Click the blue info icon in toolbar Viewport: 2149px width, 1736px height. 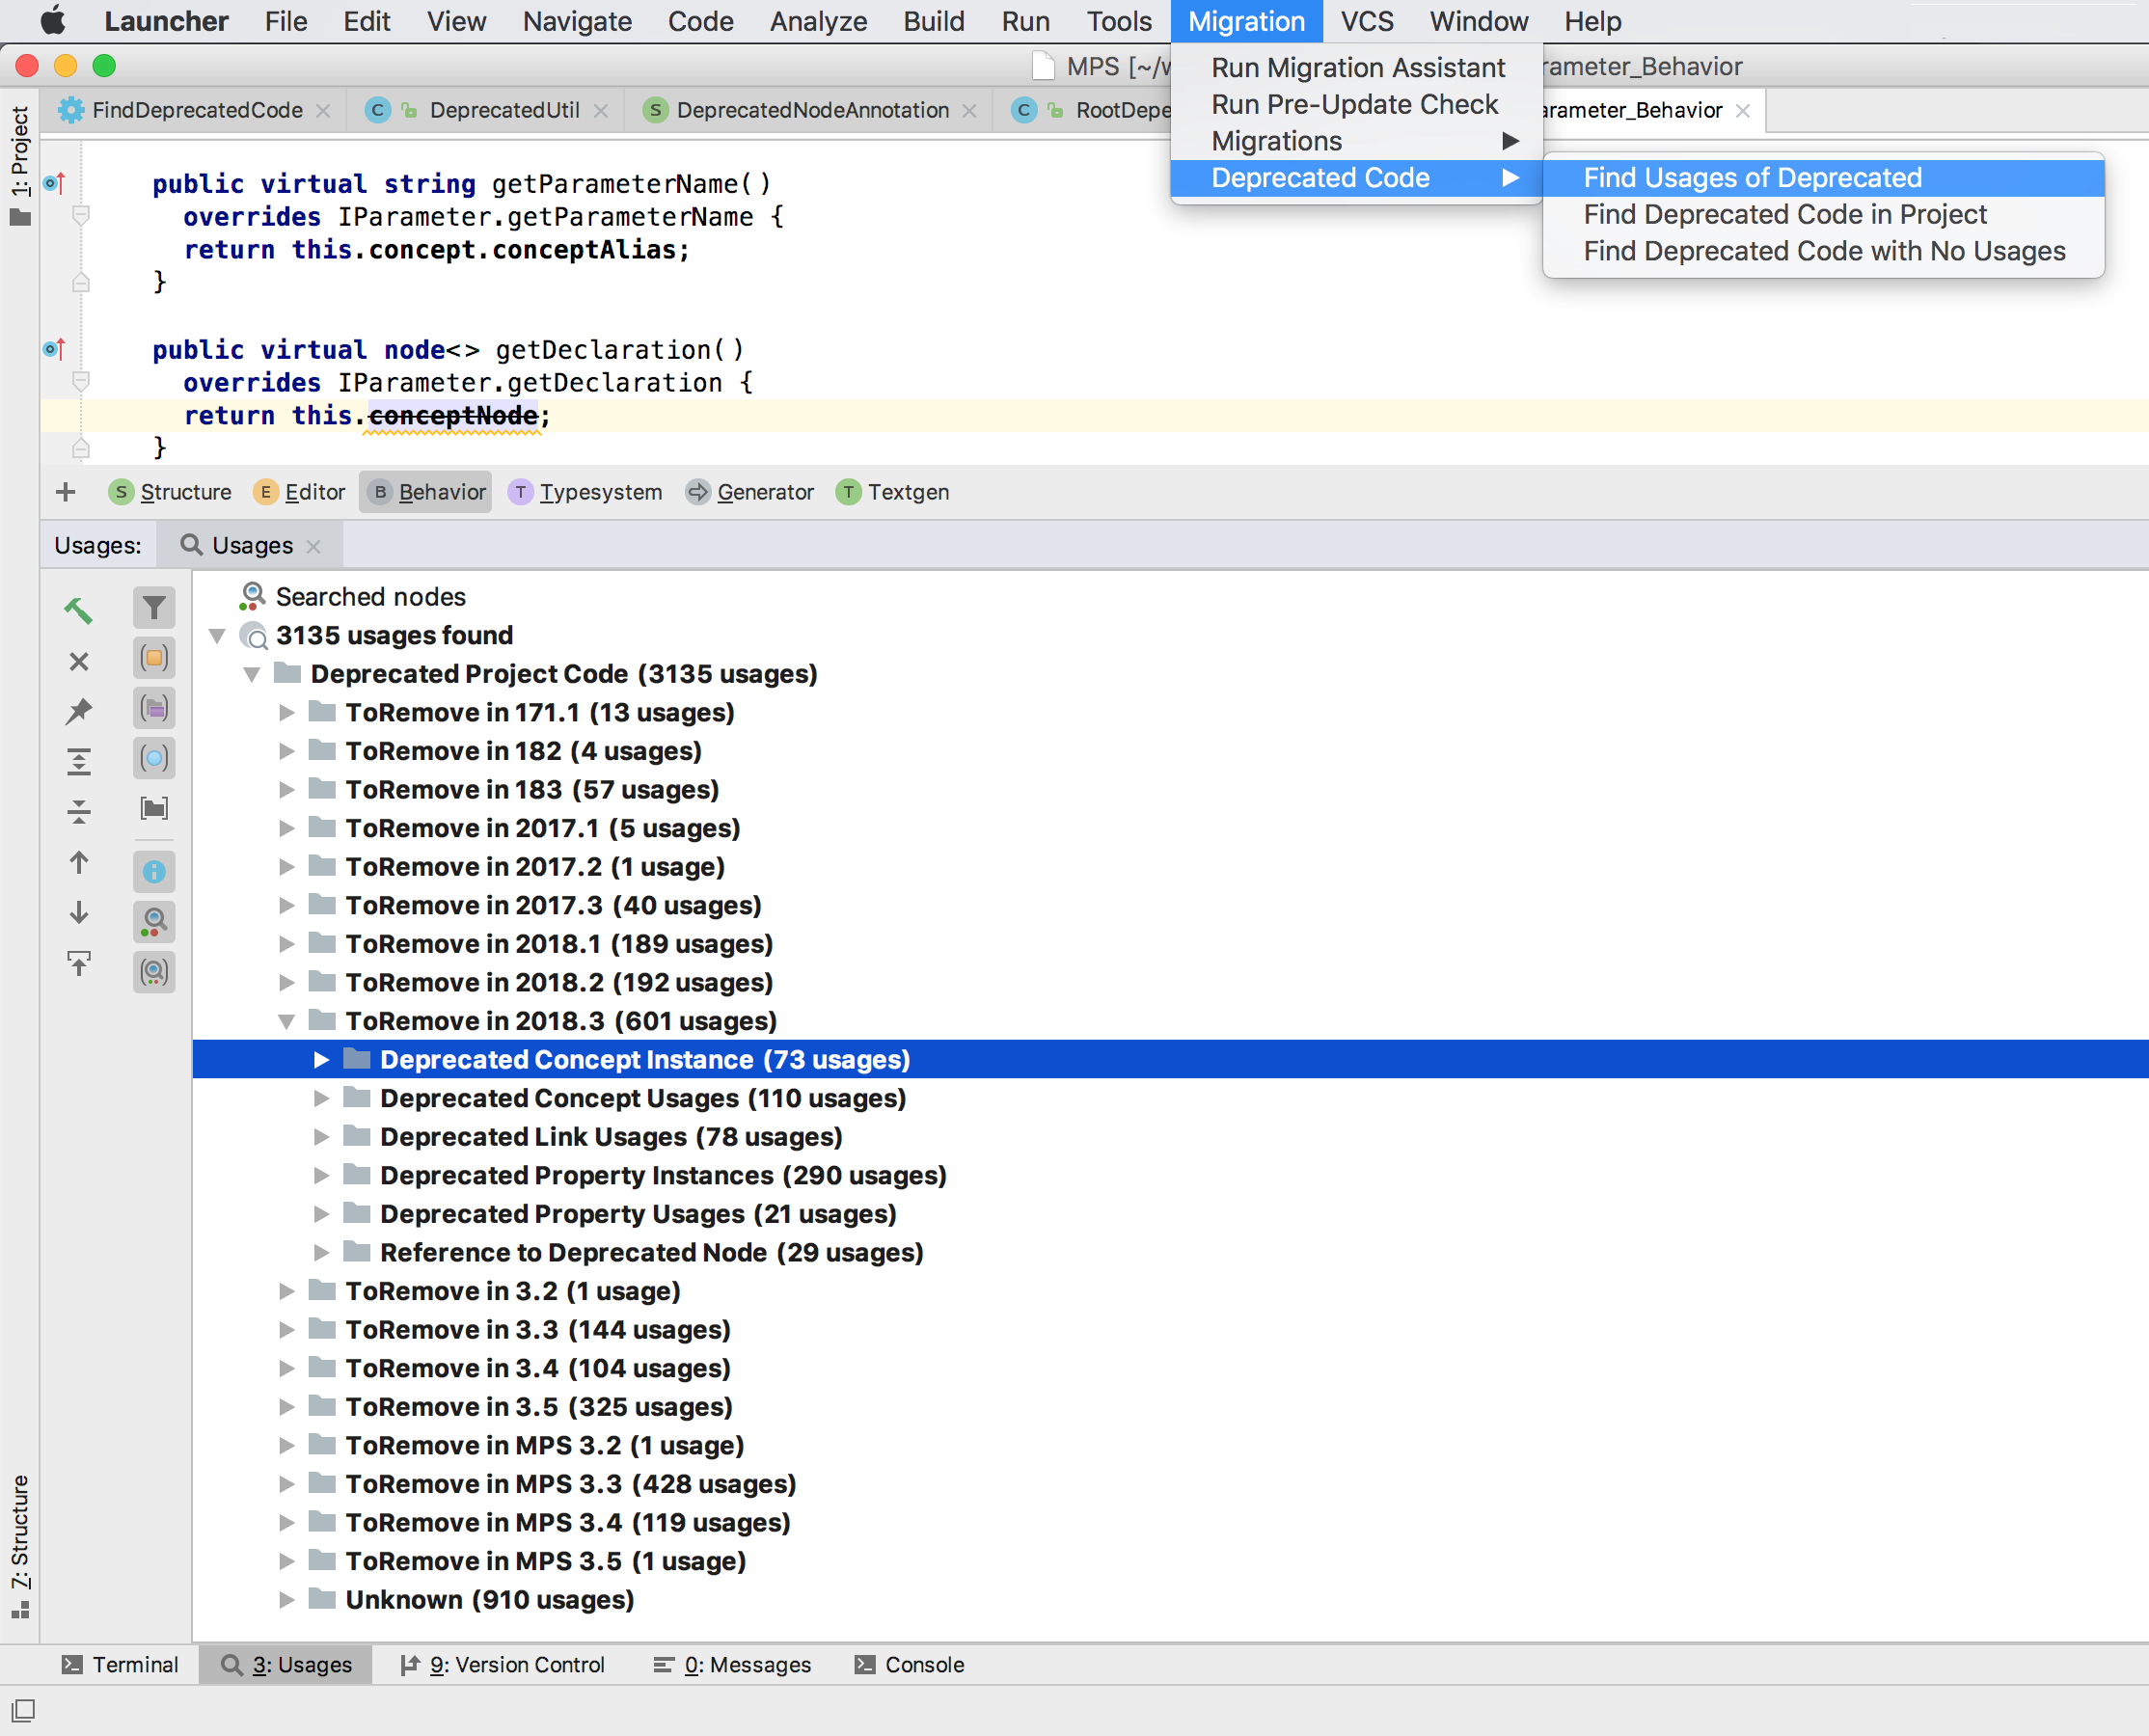(x=156, y=875)
